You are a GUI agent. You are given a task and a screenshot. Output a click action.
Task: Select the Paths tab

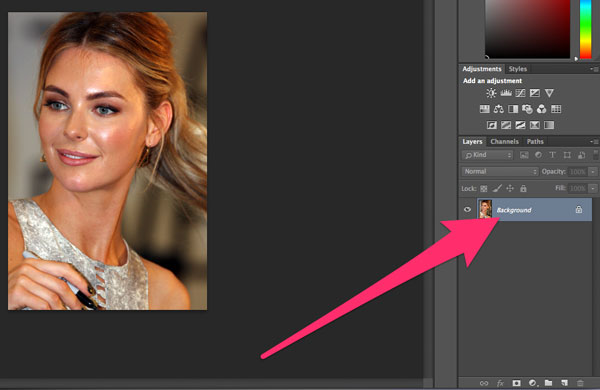click(x=535, y=142)
